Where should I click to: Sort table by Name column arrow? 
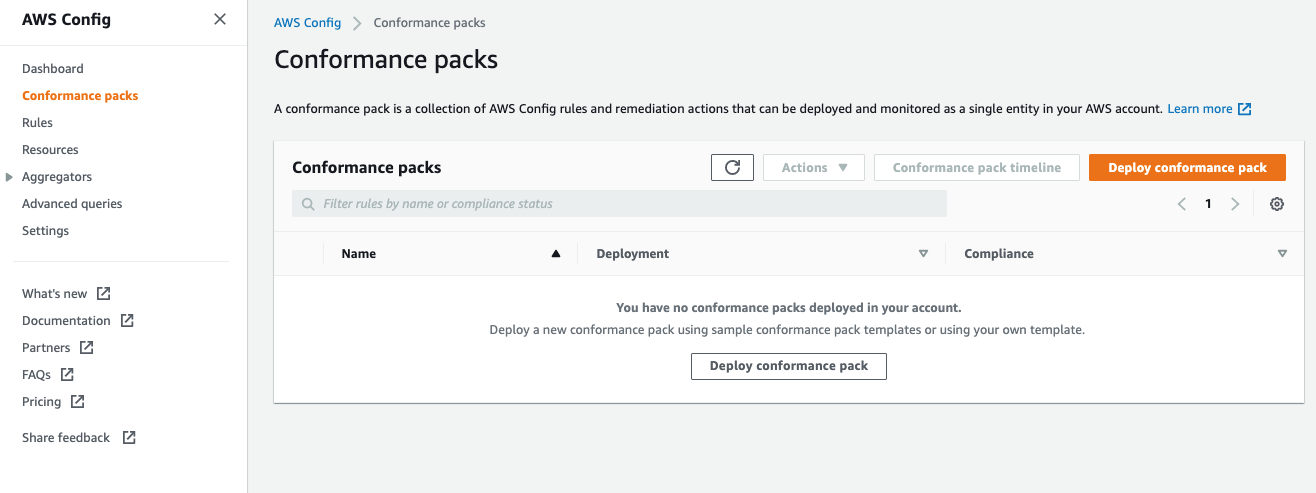click(556, 254)
